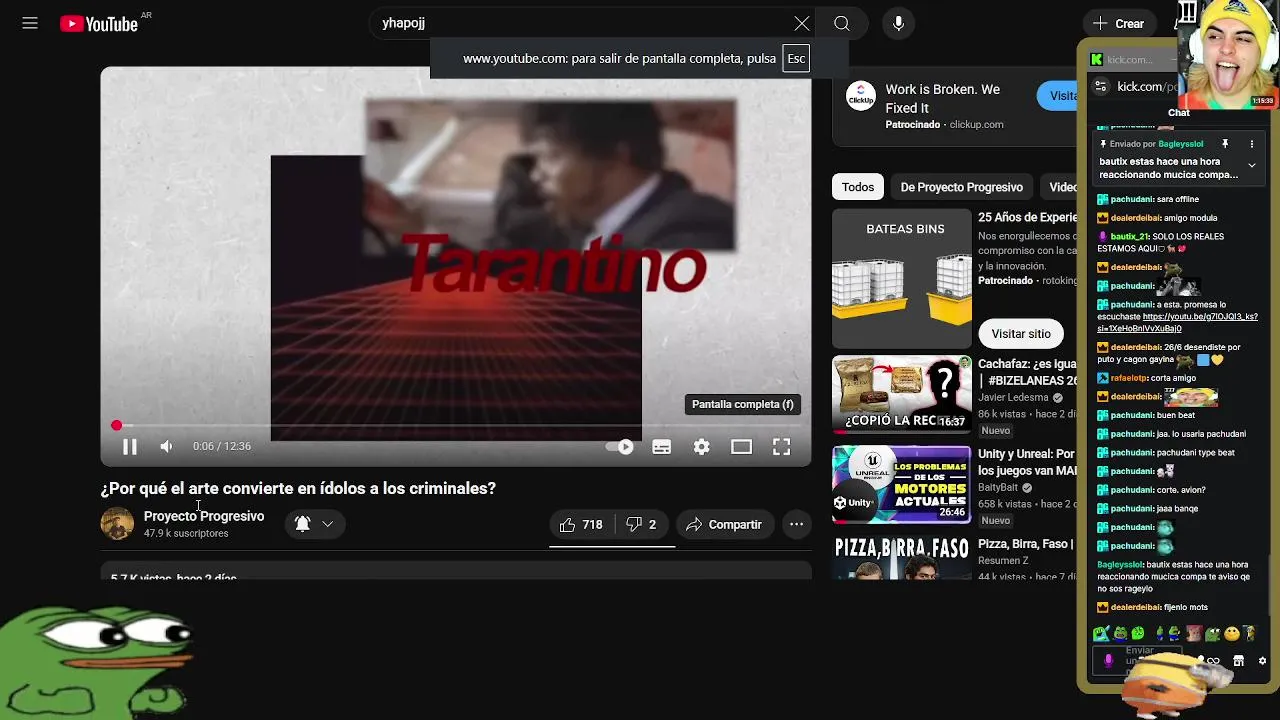The height and width of the screenshot is (720, 1280).
Task: Toggle the autoplay switch in the player
Action: click(x=620, y=447)
